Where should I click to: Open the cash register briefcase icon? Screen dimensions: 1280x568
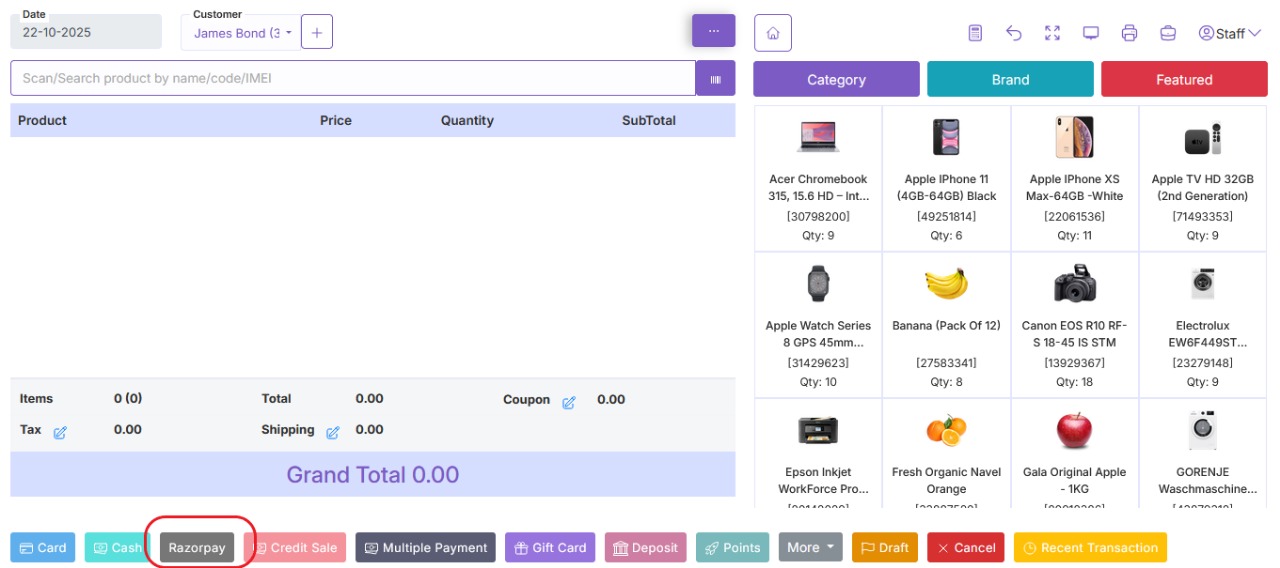coord(1167,33)
